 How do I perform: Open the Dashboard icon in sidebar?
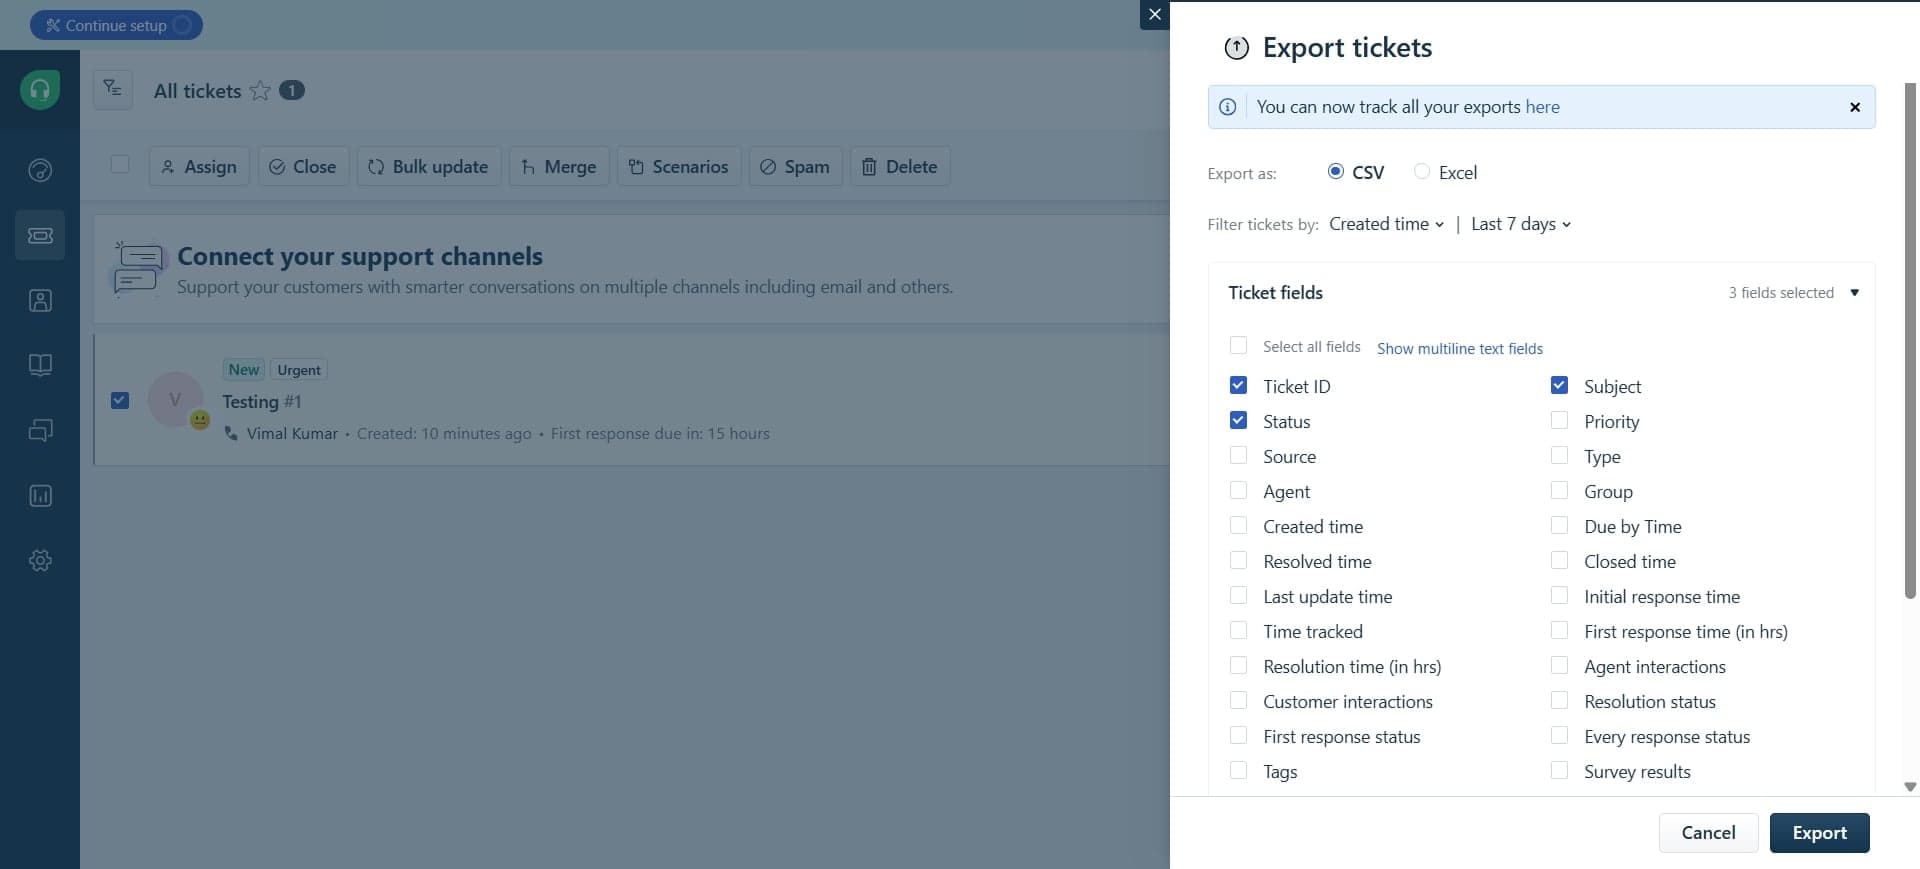tap(40, 170)
